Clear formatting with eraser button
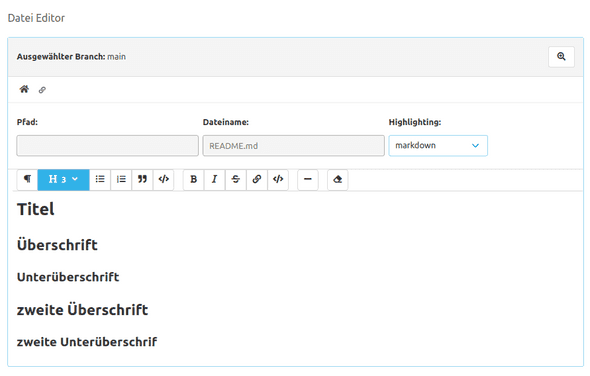590x376 pixels. [338, 180]
